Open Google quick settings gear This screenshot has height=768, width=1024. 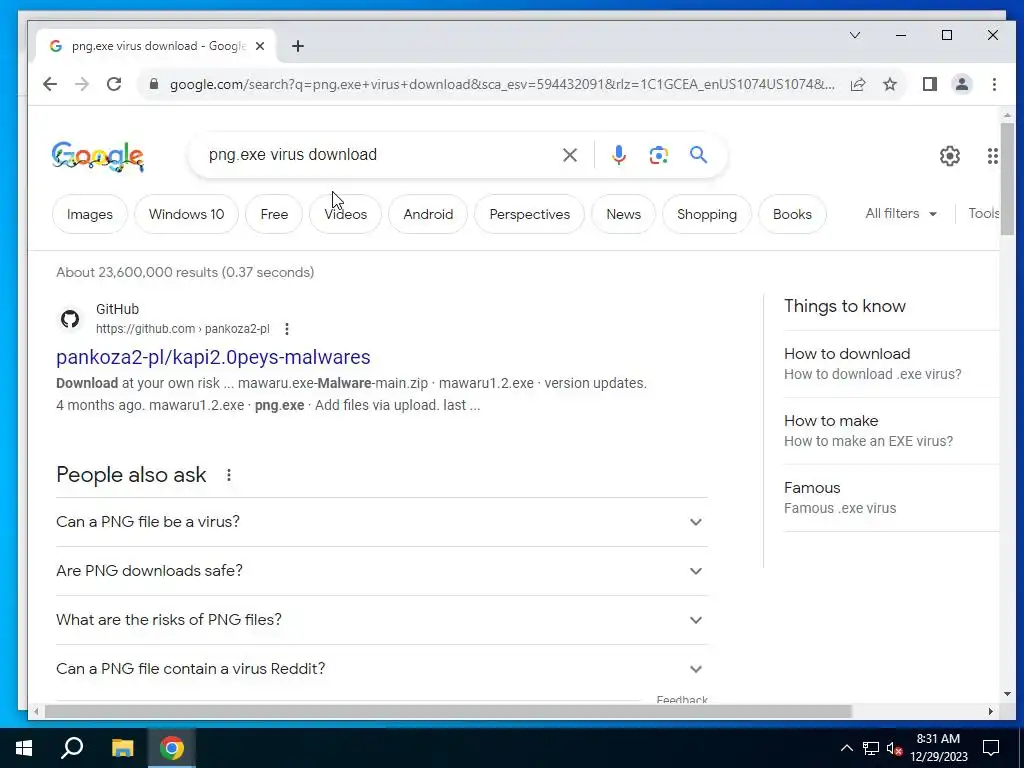click(x=950, y=156)
